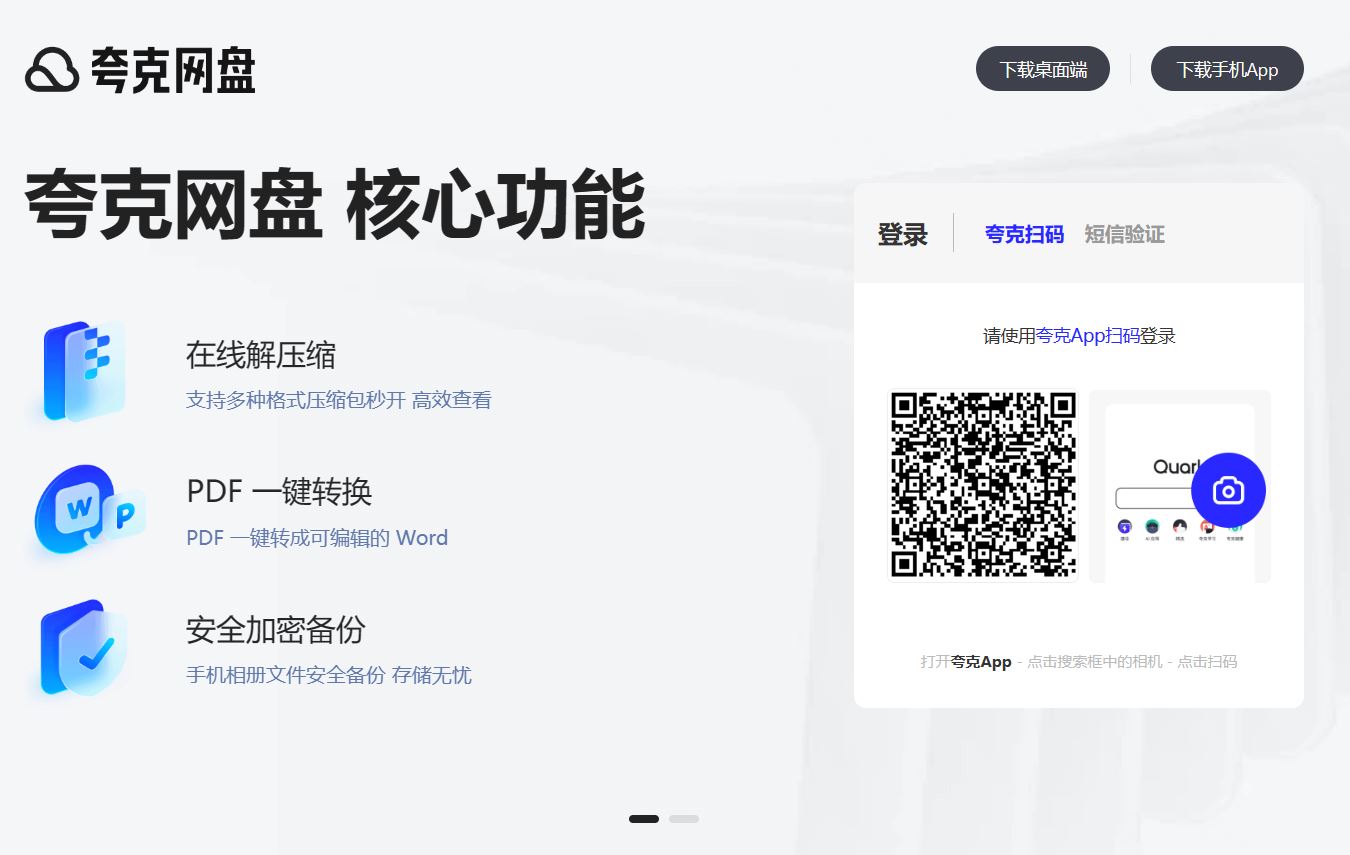Click the PDF 一键转换 Word icon

point(80,510)
